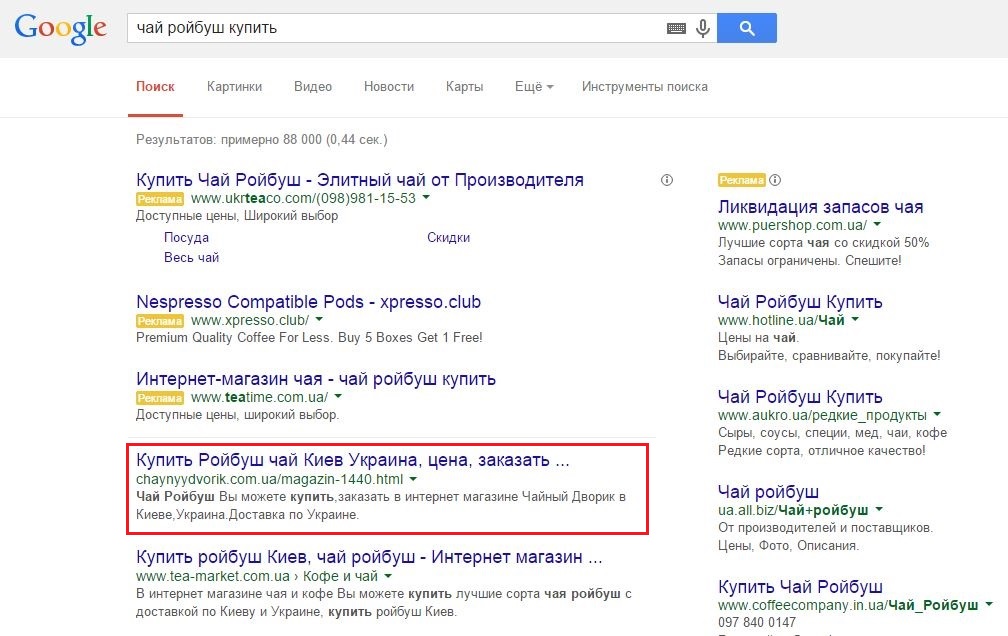The height and width of the screenshot is (636, 1008).
Task: Switch to the Картинки tab
Action: pyautogui.click(x=234, y=88)
